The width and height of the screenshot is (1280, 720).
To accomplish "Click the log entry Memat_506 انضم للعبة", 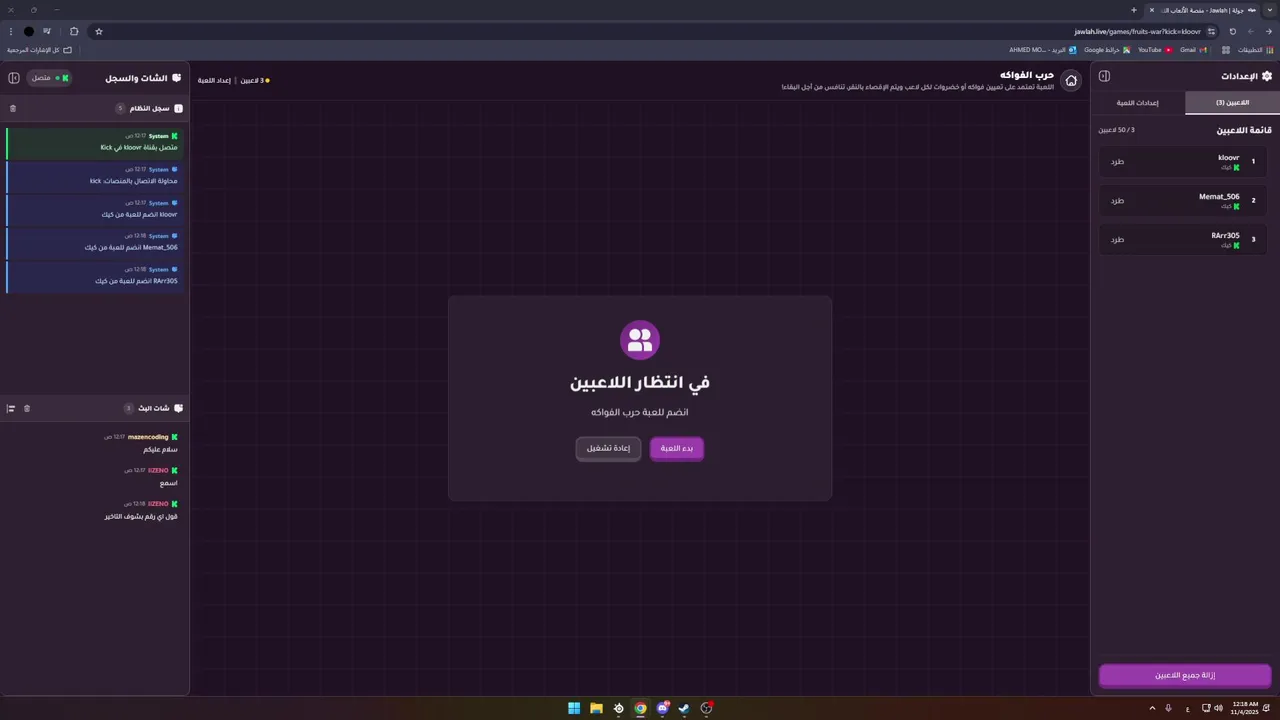I will [x=94, y=242].
